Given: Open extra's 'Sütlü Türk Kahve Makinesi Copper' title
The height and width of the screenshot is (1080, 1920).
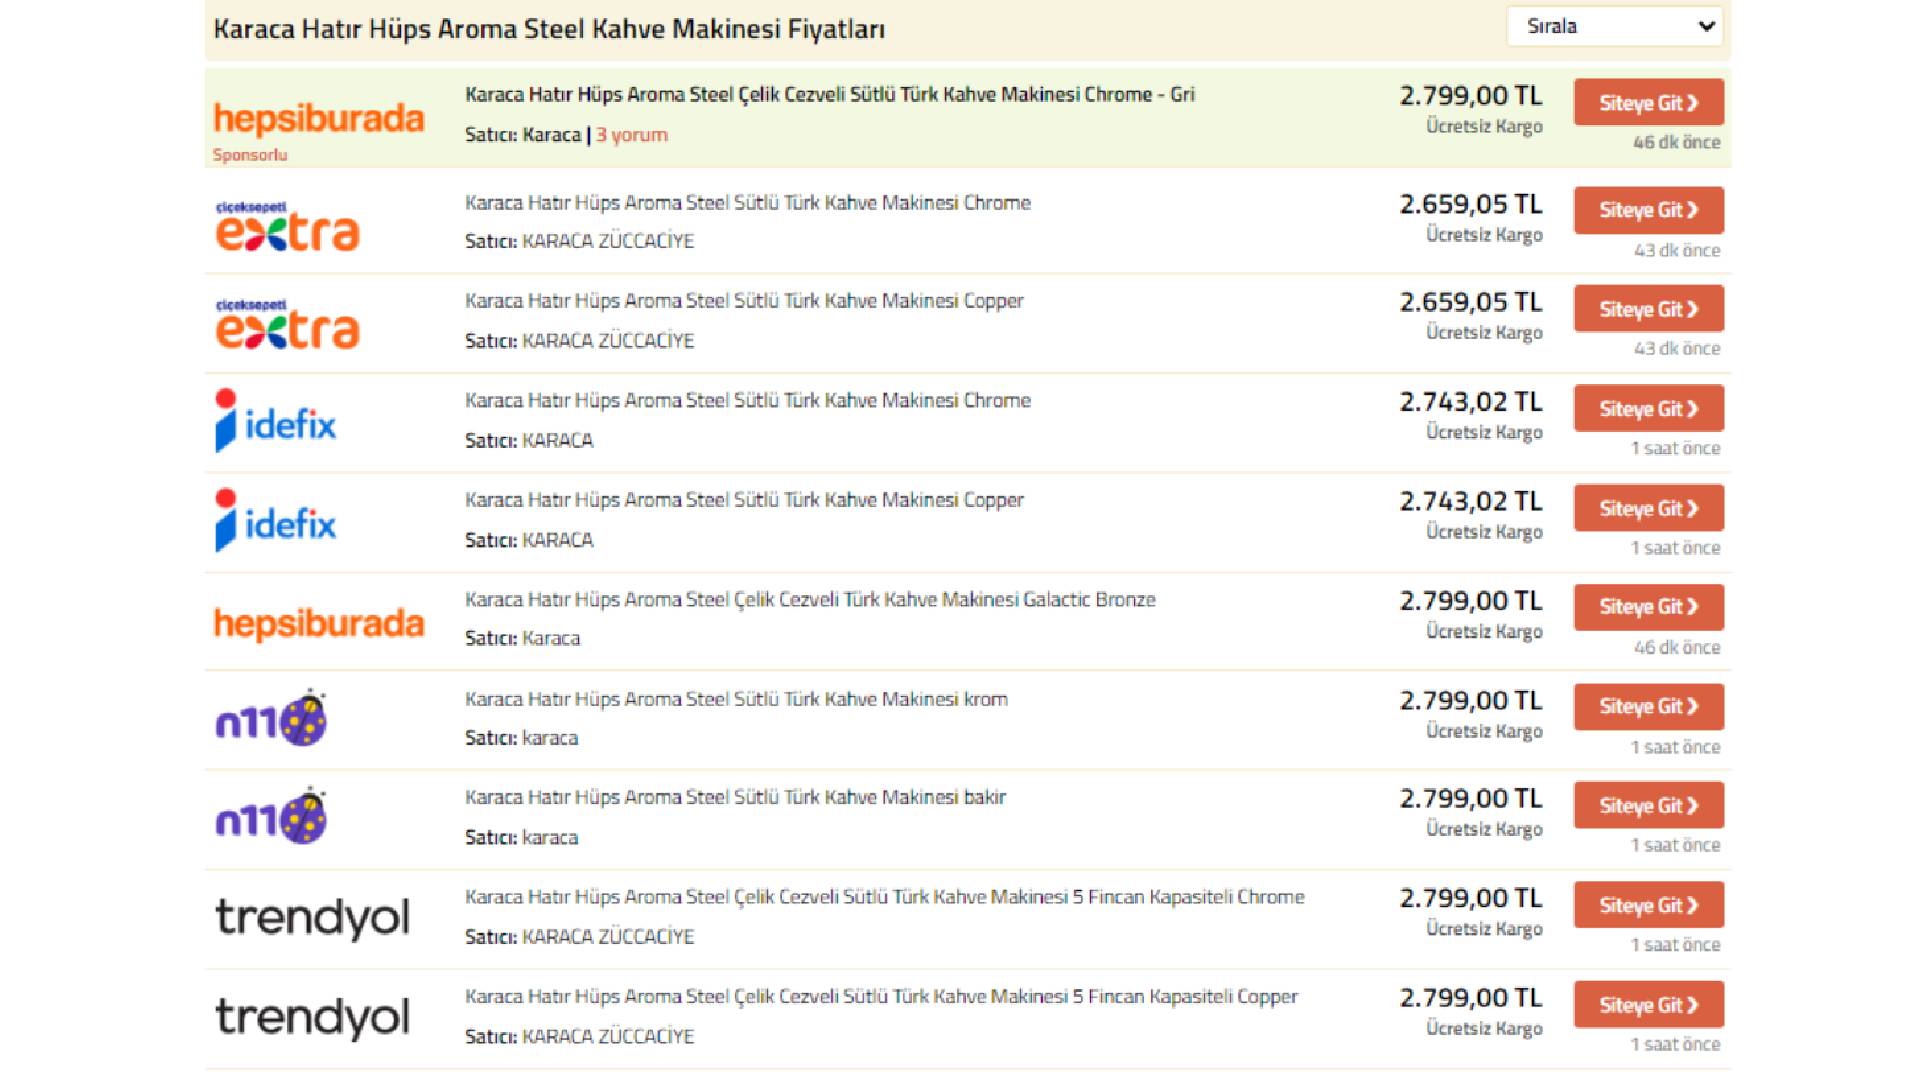Looking at the screenshot, I should click(x=744, y=300).
